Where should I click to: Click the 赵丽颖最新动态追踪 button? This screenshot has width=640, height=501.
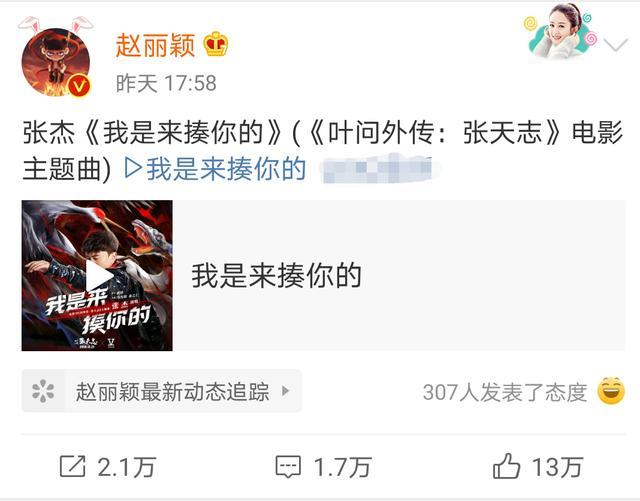(162, 391)
